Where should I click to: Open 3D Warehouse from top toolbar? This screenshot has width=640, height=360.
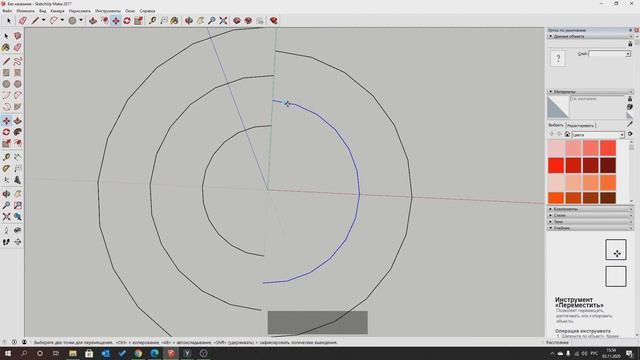coord(237,20)
